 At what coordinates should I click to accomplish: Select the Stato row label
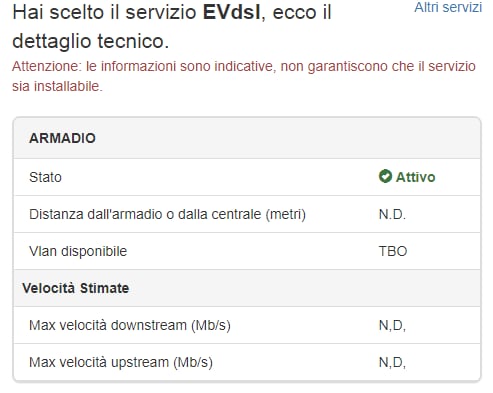[45, 177]
